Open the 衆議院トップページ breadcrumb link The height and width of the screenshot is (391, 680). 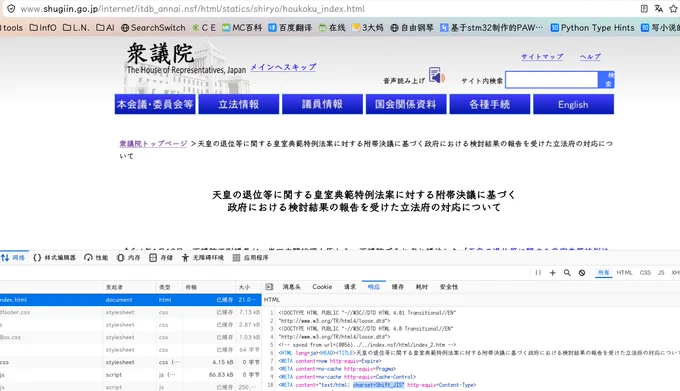click(x=153, y=144)
